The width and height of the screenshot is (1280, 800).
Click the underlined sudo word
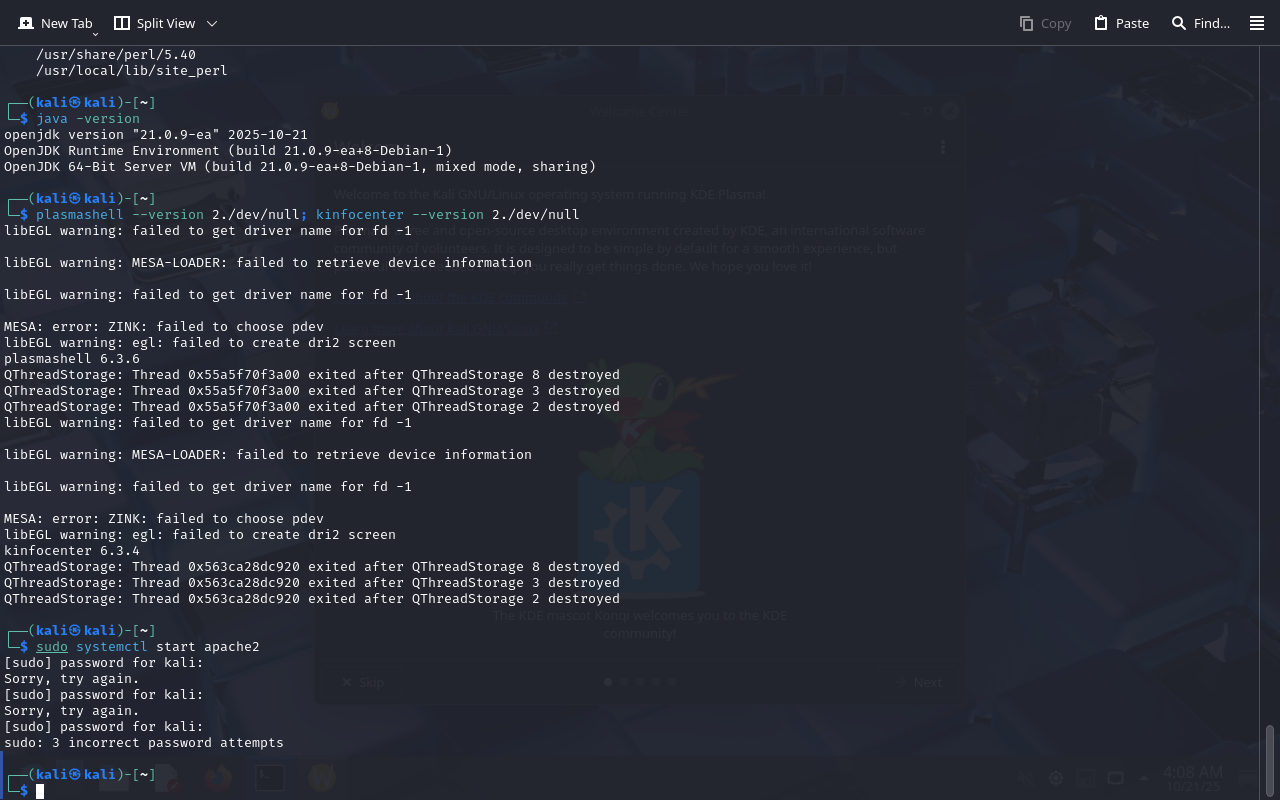(x=52, y=647)
